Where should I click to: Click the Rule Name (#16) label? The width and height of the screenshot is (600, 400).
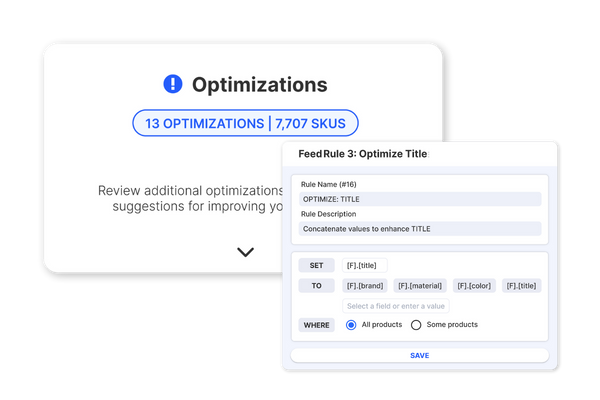pos(328,184)
